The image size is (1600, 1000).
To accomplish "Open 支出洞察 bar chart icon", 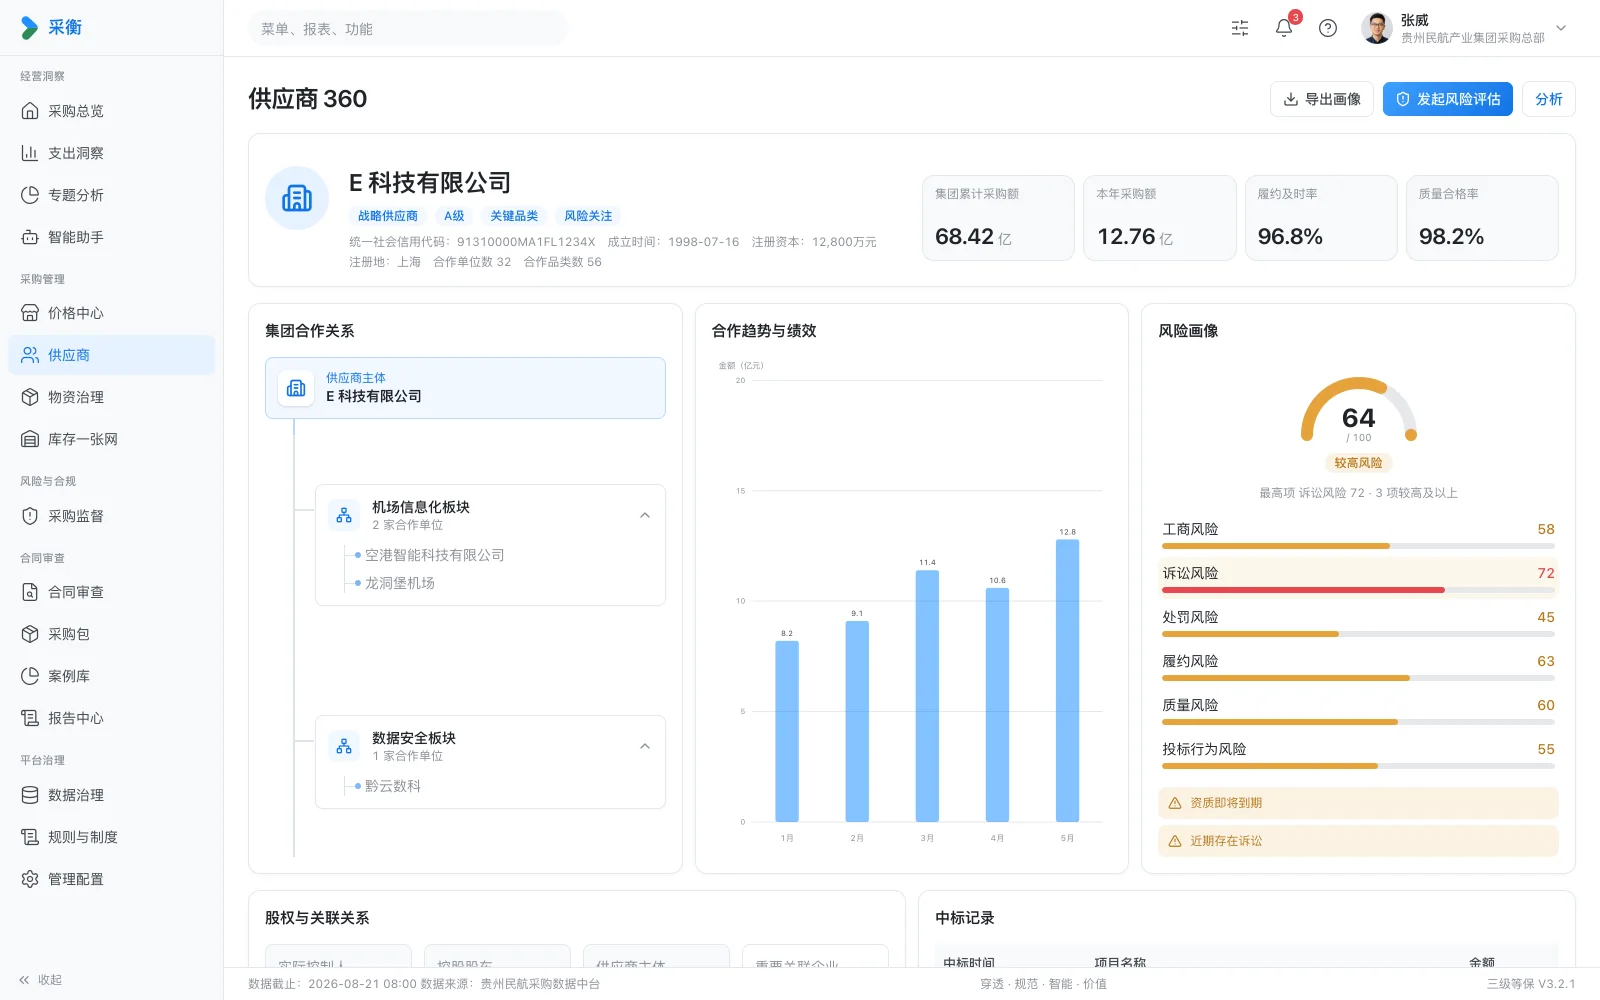I will (x=30, y=153).
